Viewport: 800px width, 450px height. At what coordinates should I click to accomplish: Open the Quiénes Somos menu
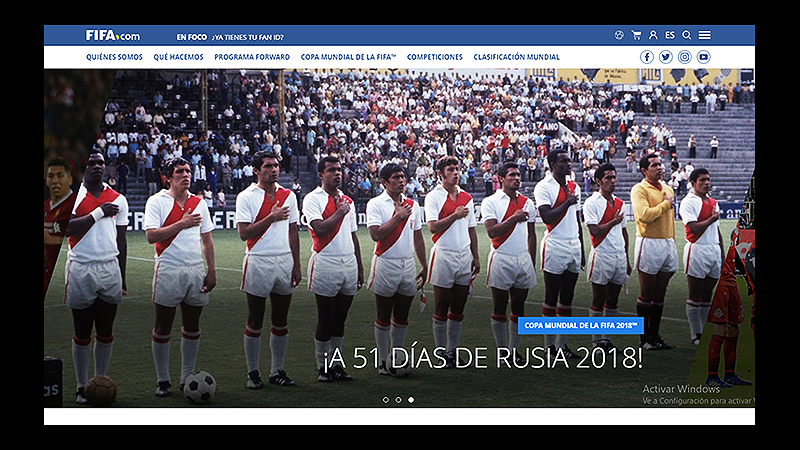pos(114,57)
